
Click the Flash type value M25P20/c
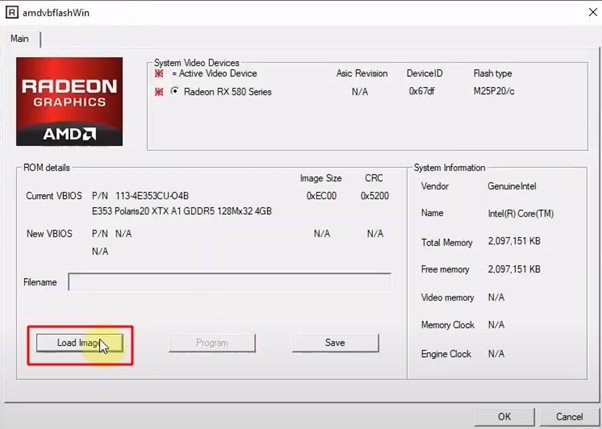tap(492, 92)
